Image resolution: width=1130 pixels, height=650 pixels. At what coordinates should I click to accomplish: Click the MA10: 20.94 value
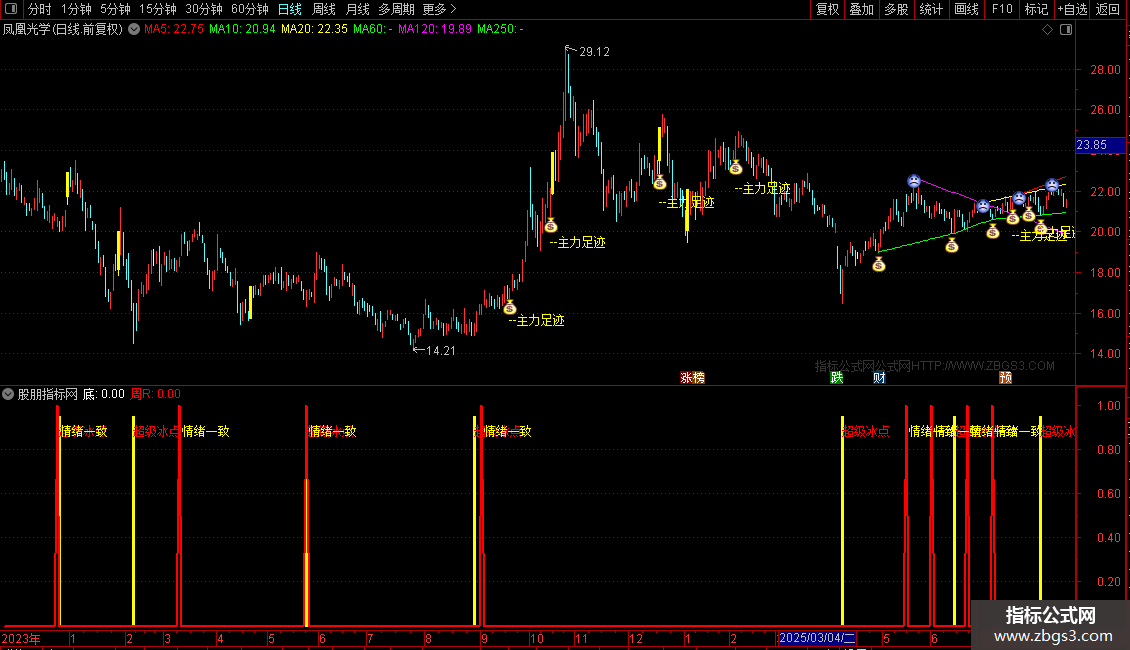(x=242, y=29)
